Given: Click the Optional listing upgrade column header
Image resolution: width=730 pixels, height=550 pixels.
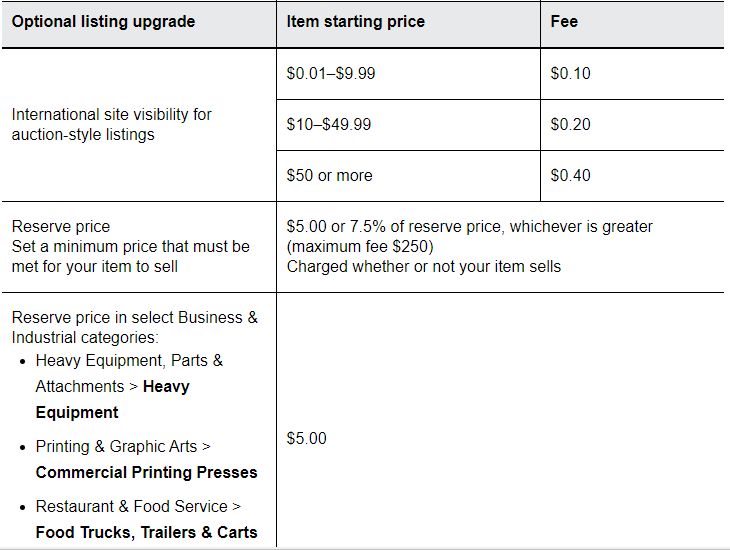Looking at the screenshot, I should pyautogui.click(x=103, y=21).
